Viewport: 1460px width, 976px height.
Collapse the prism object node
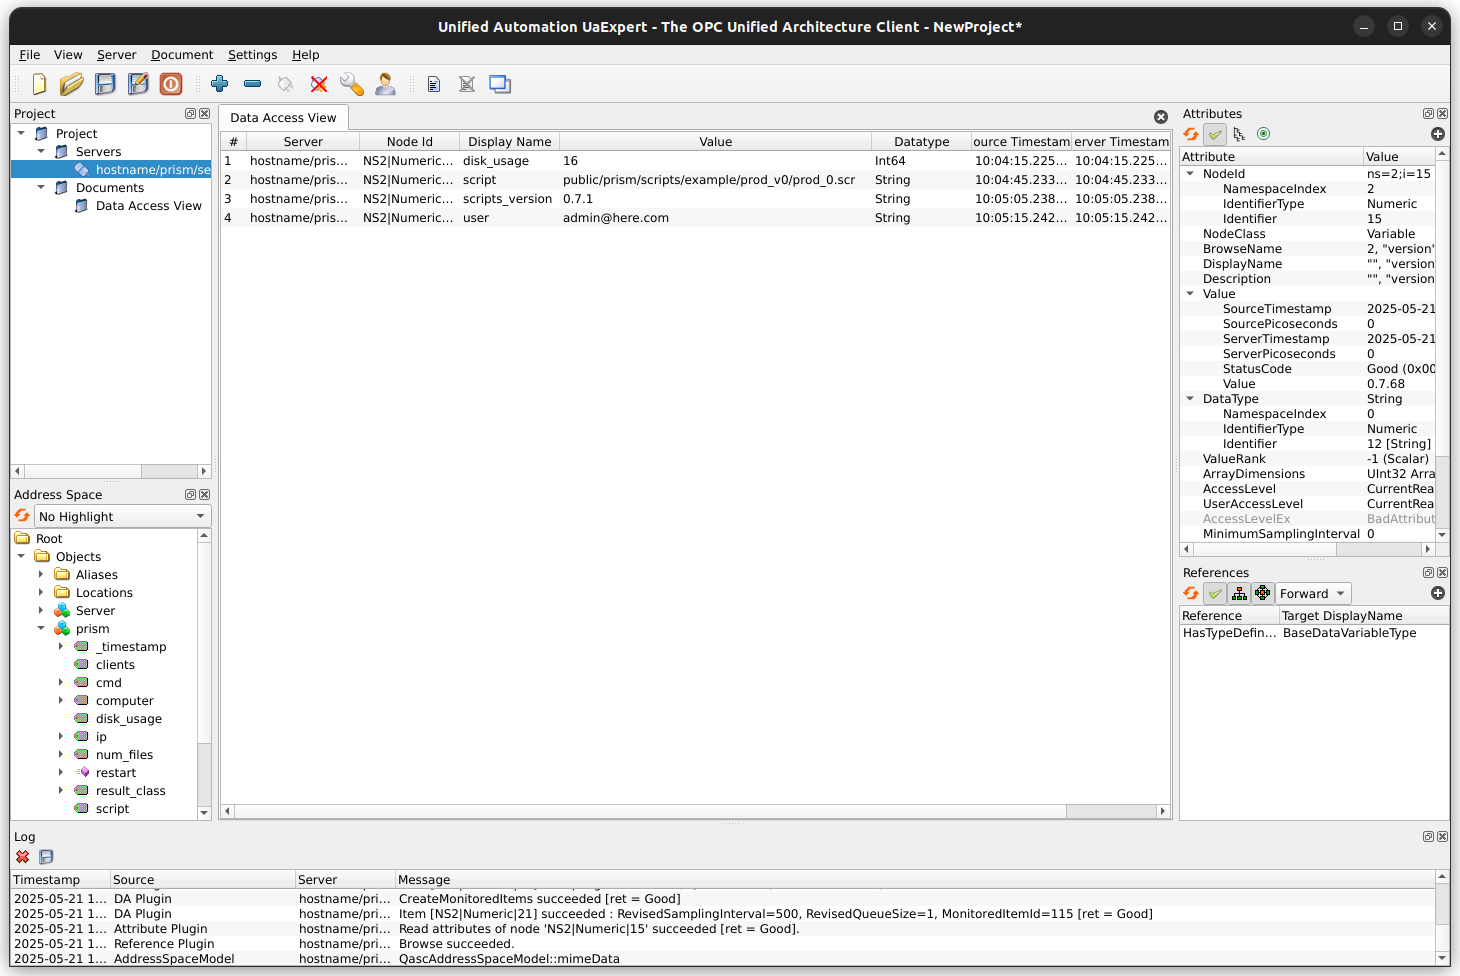[x=41, y=629]
